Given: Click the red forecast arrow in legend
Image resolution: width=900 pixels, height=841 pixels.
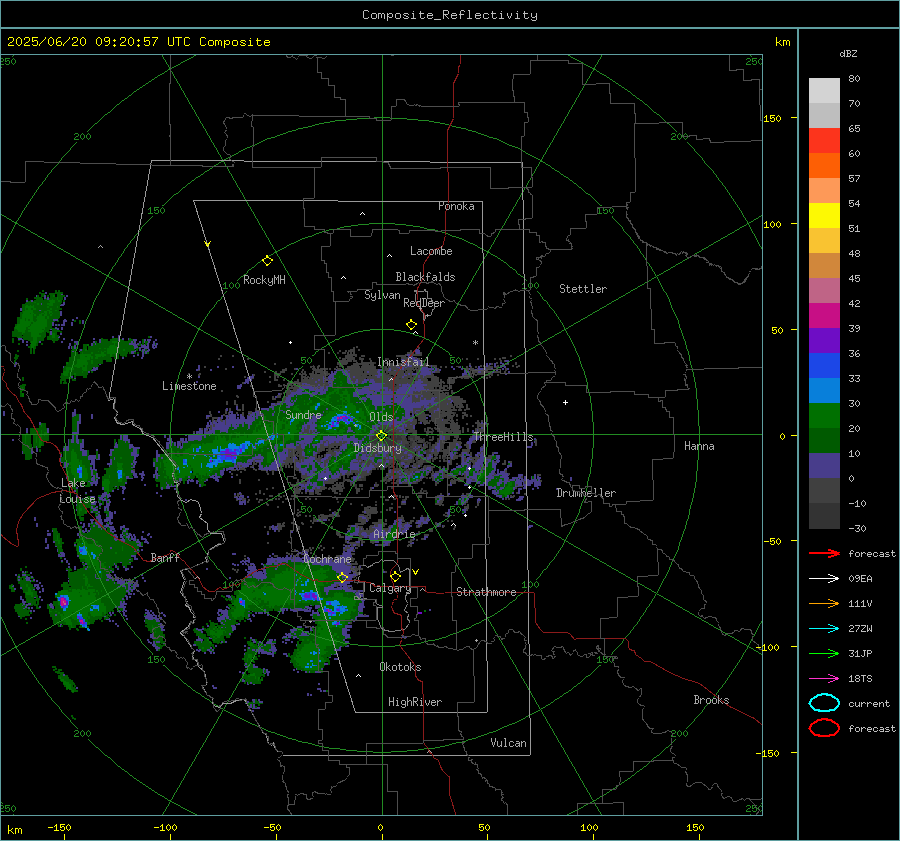Looking at the screenshot, I should [824, 553].
